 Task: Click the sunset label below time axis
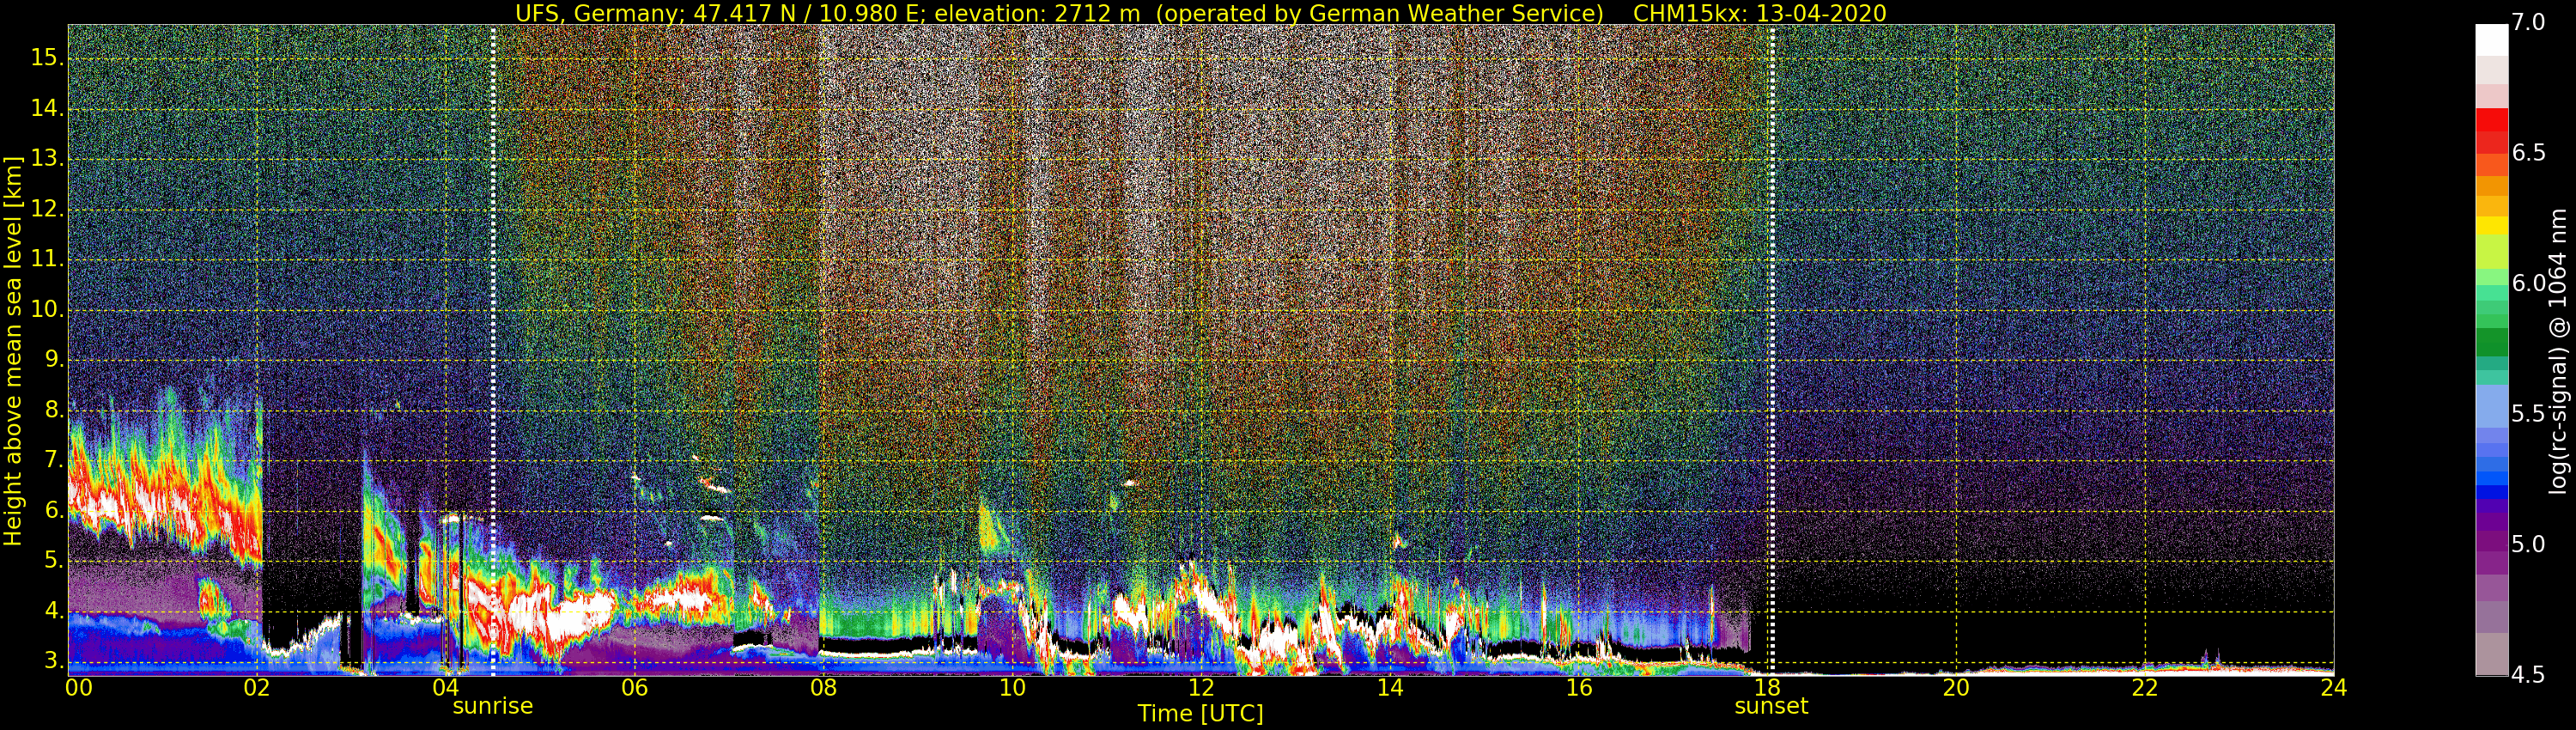(1771, 706)
